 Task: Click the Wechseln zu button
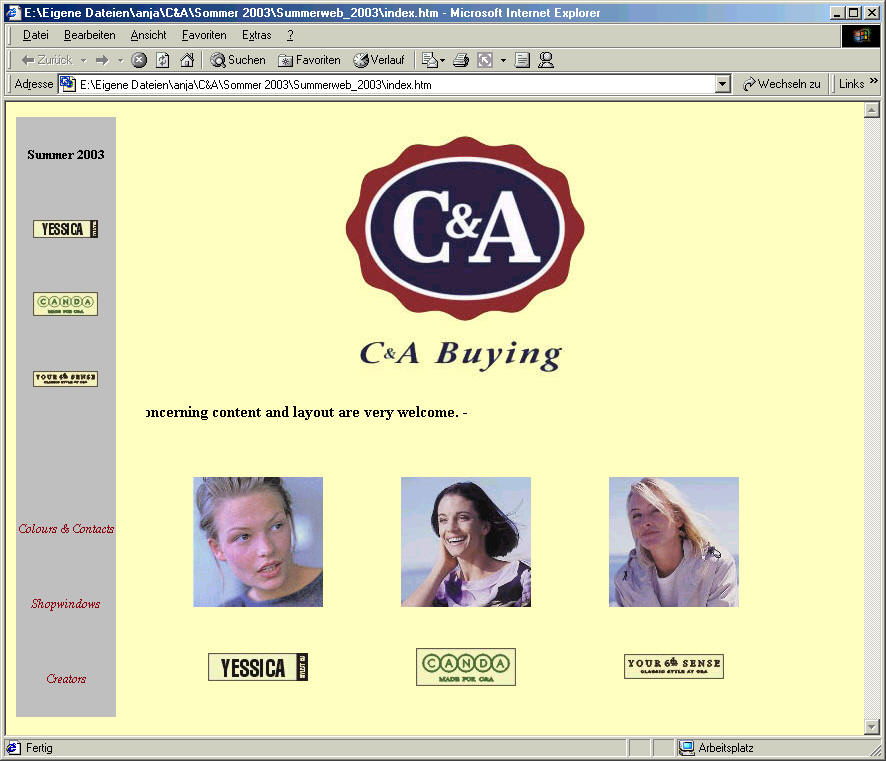[781, 85]
